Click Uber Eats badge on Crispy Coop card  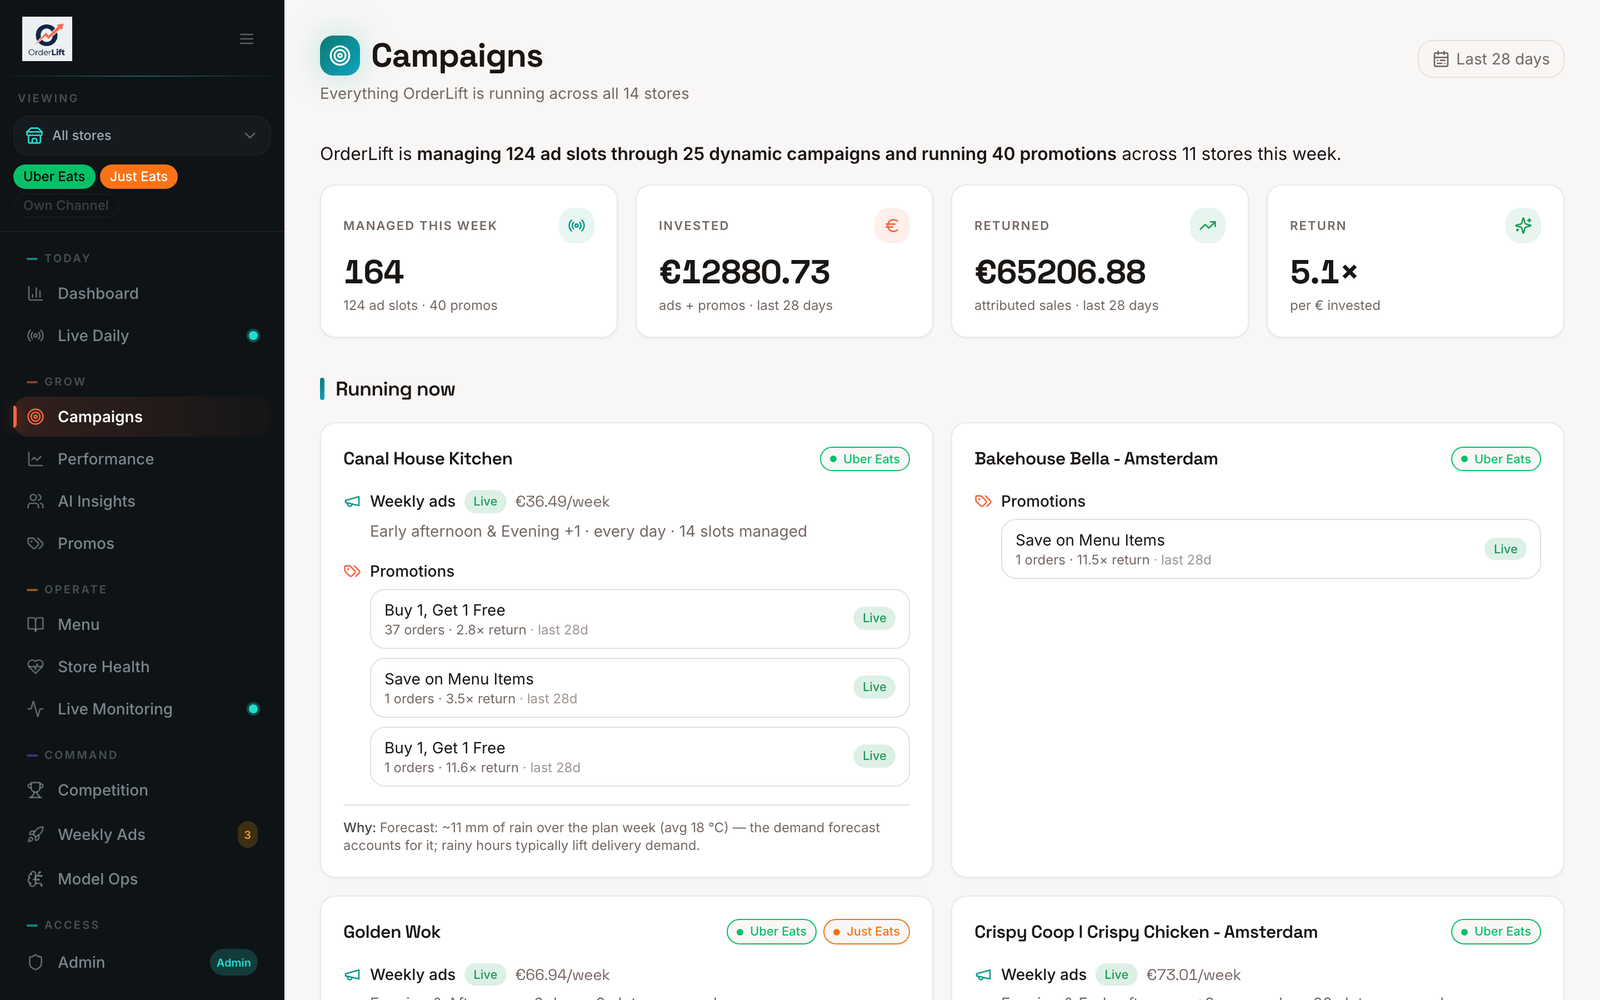point(1496,931)
